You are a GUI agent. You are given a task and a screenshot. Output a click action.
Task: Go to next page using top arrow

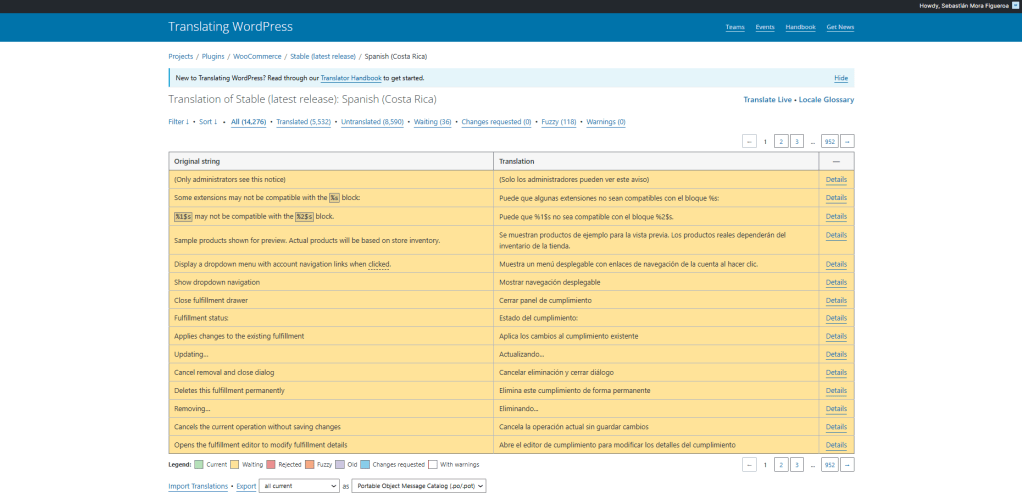847,142
